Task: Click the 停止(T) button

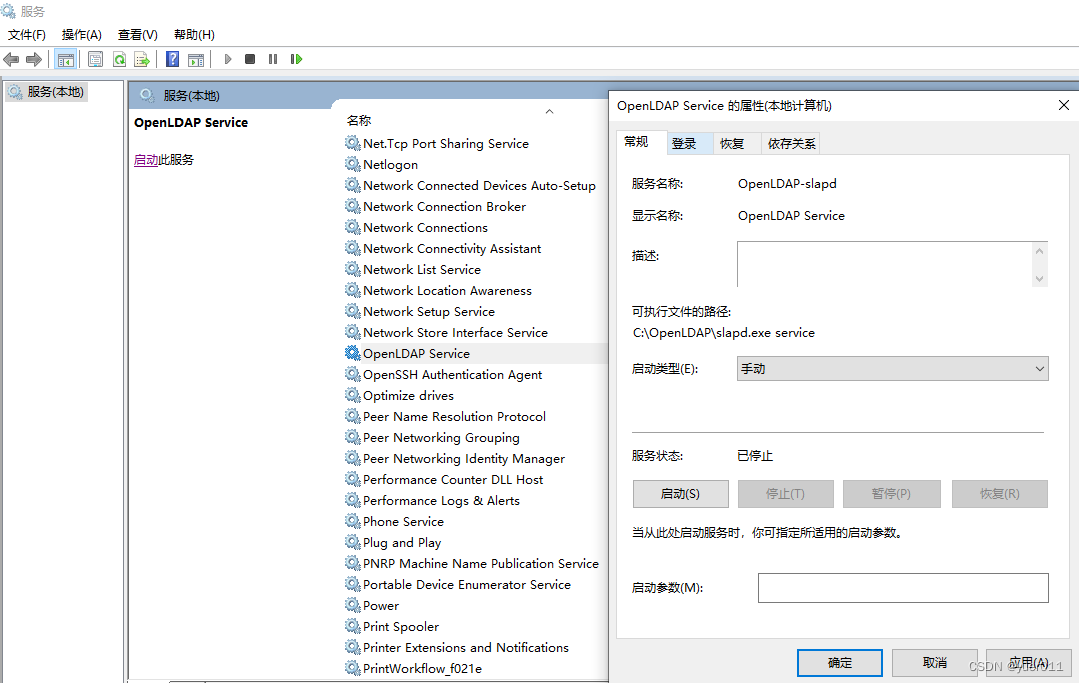Action: pos(786,494)
